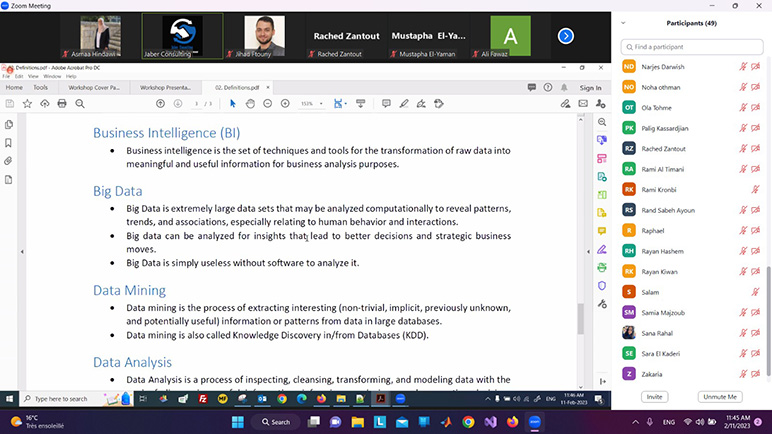This screenshot has height=434, width=772.
Task: Select the arrow Selection tool
Action: [x=233, y=103]
